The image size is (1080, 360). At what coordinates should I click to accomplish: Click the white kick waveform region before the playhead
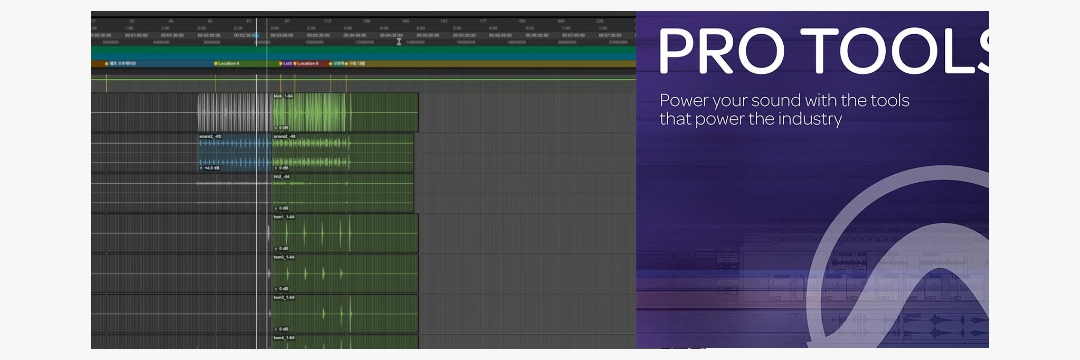(x=227, y=112)
